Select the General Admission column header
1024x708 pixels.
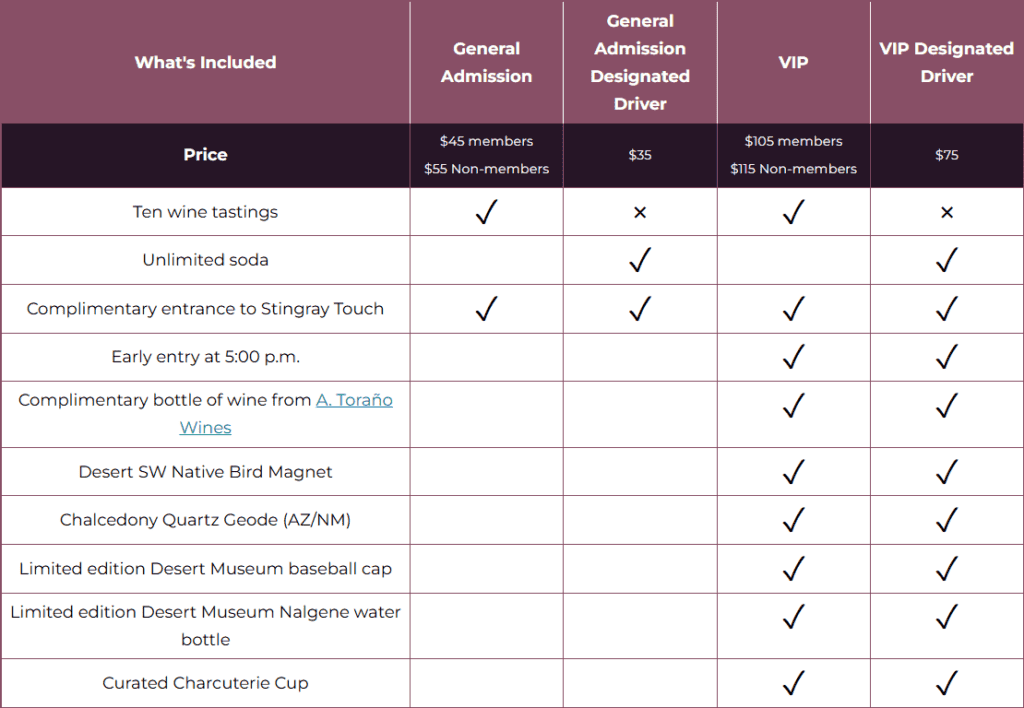[487, 62]
